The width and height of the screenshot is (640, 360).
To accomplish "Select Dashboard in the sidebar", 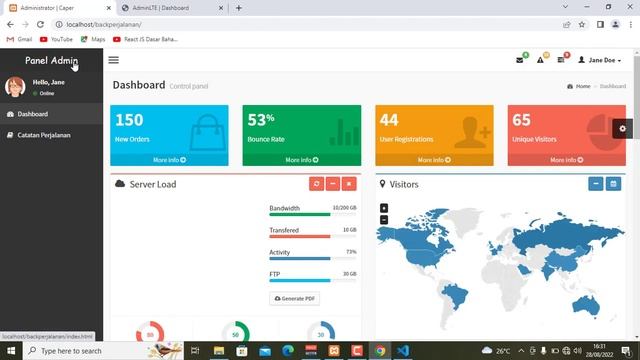I will [x=51, y=114].
